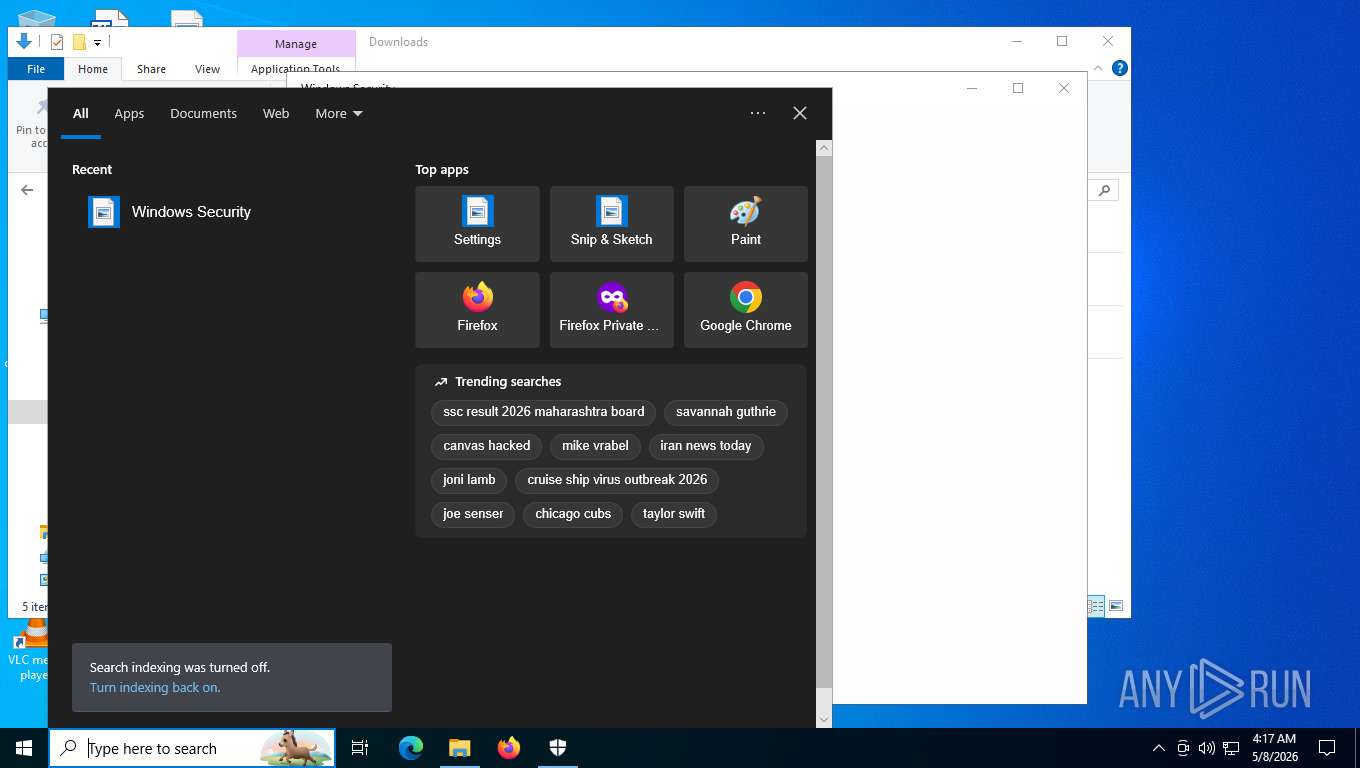
Task: Switch Explorer to details view icon
Action: click(x=1096, y=606)
